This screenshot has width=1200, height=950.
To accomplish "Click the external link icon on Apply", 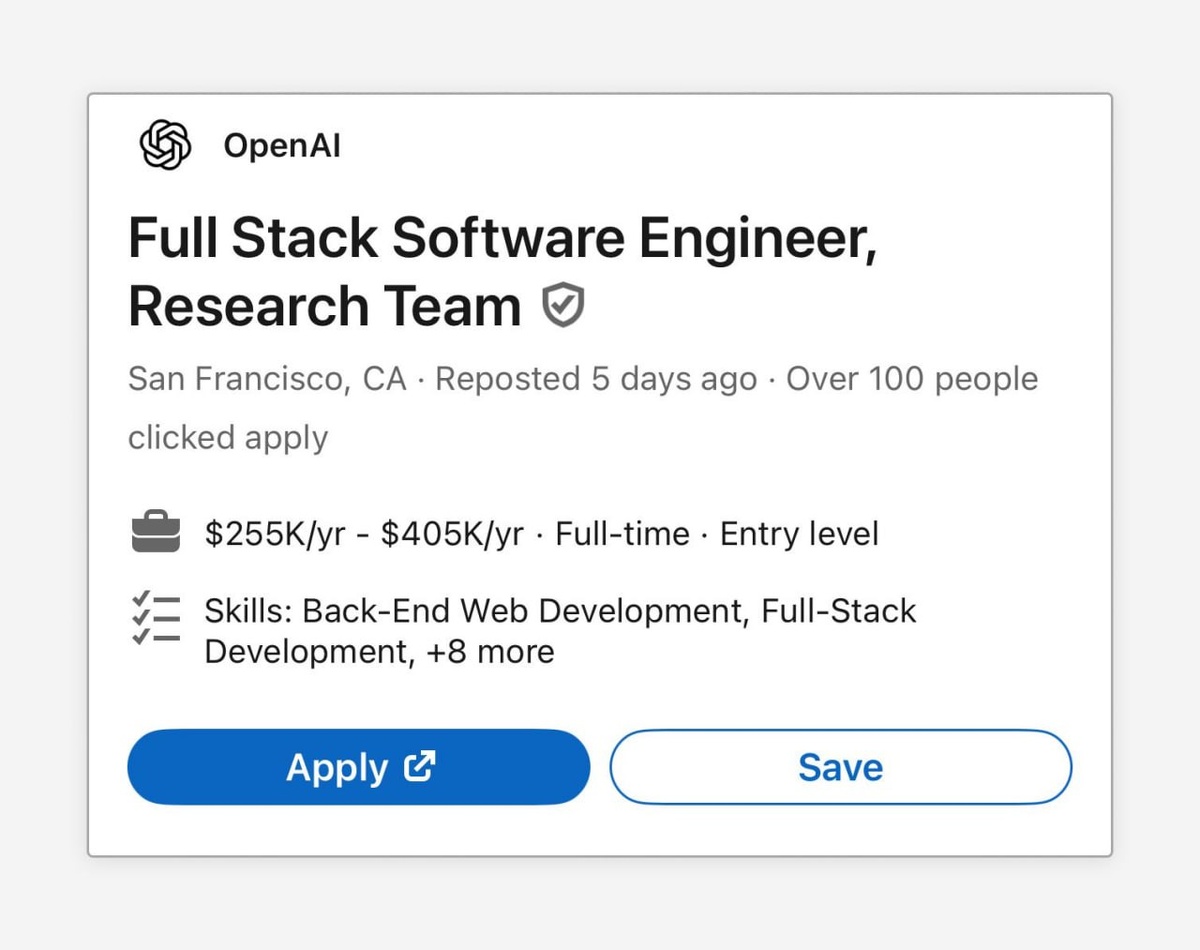I will point(419,767).
